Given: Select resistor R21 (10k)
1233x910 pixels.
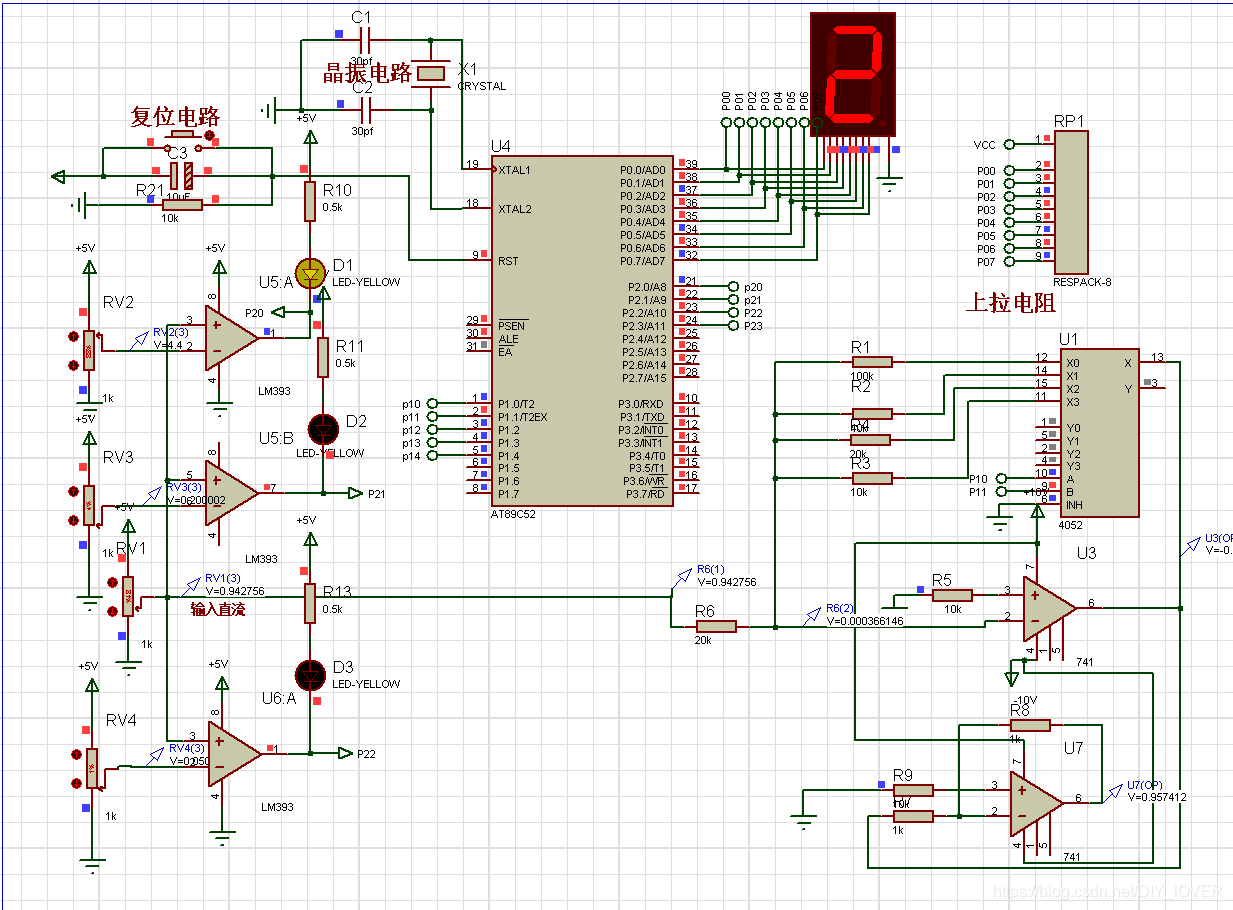Looking at the screenshot, I should point(183,204).
